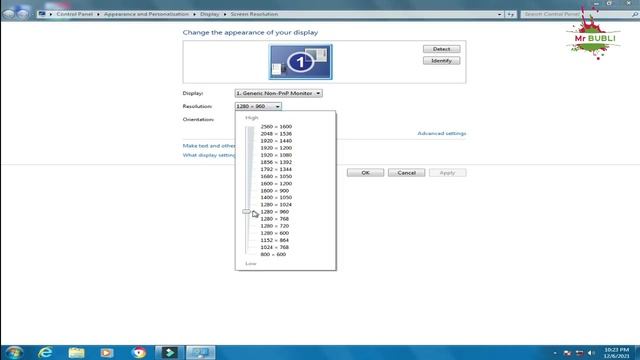Choose 1280 × 720 resolution
640x360 pixels.
pos(274,226)
